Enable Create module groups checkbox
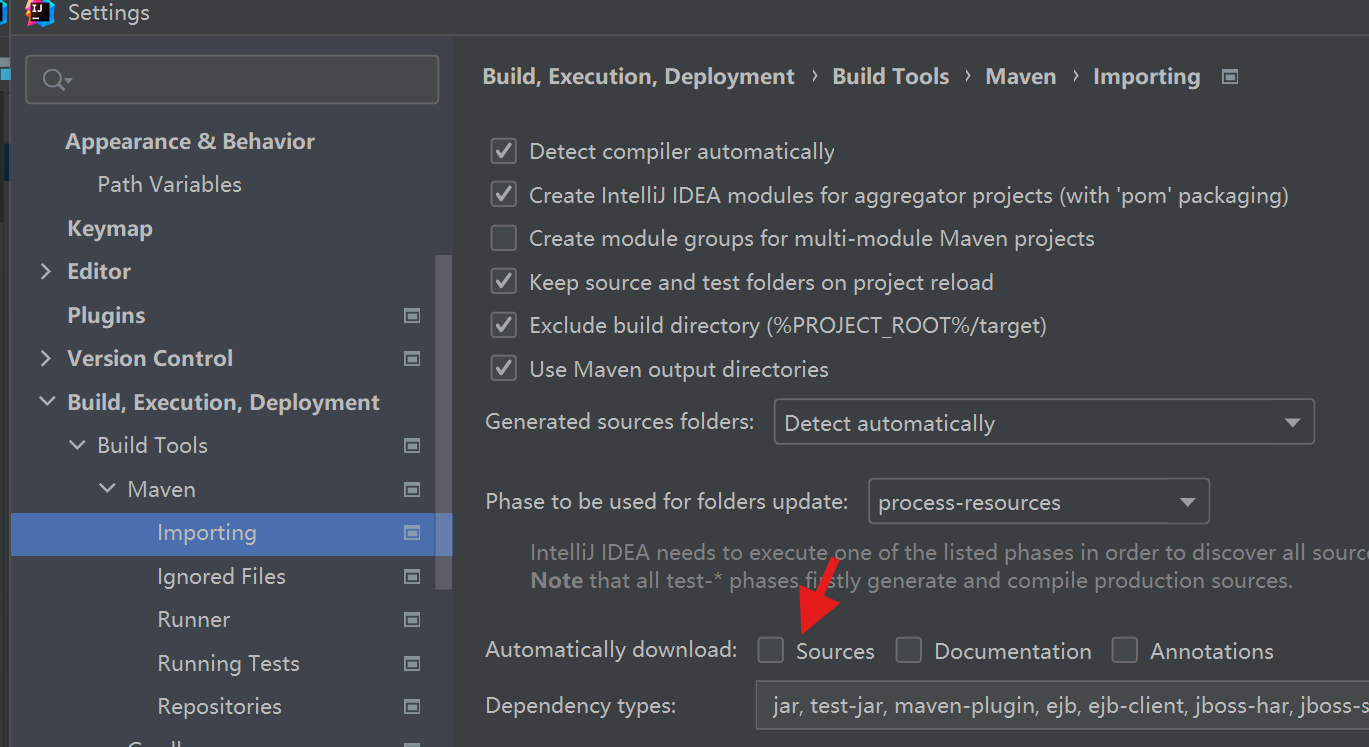Viewport: 1369px width, 747px height. pyautogui.click(x=504, y=239)
